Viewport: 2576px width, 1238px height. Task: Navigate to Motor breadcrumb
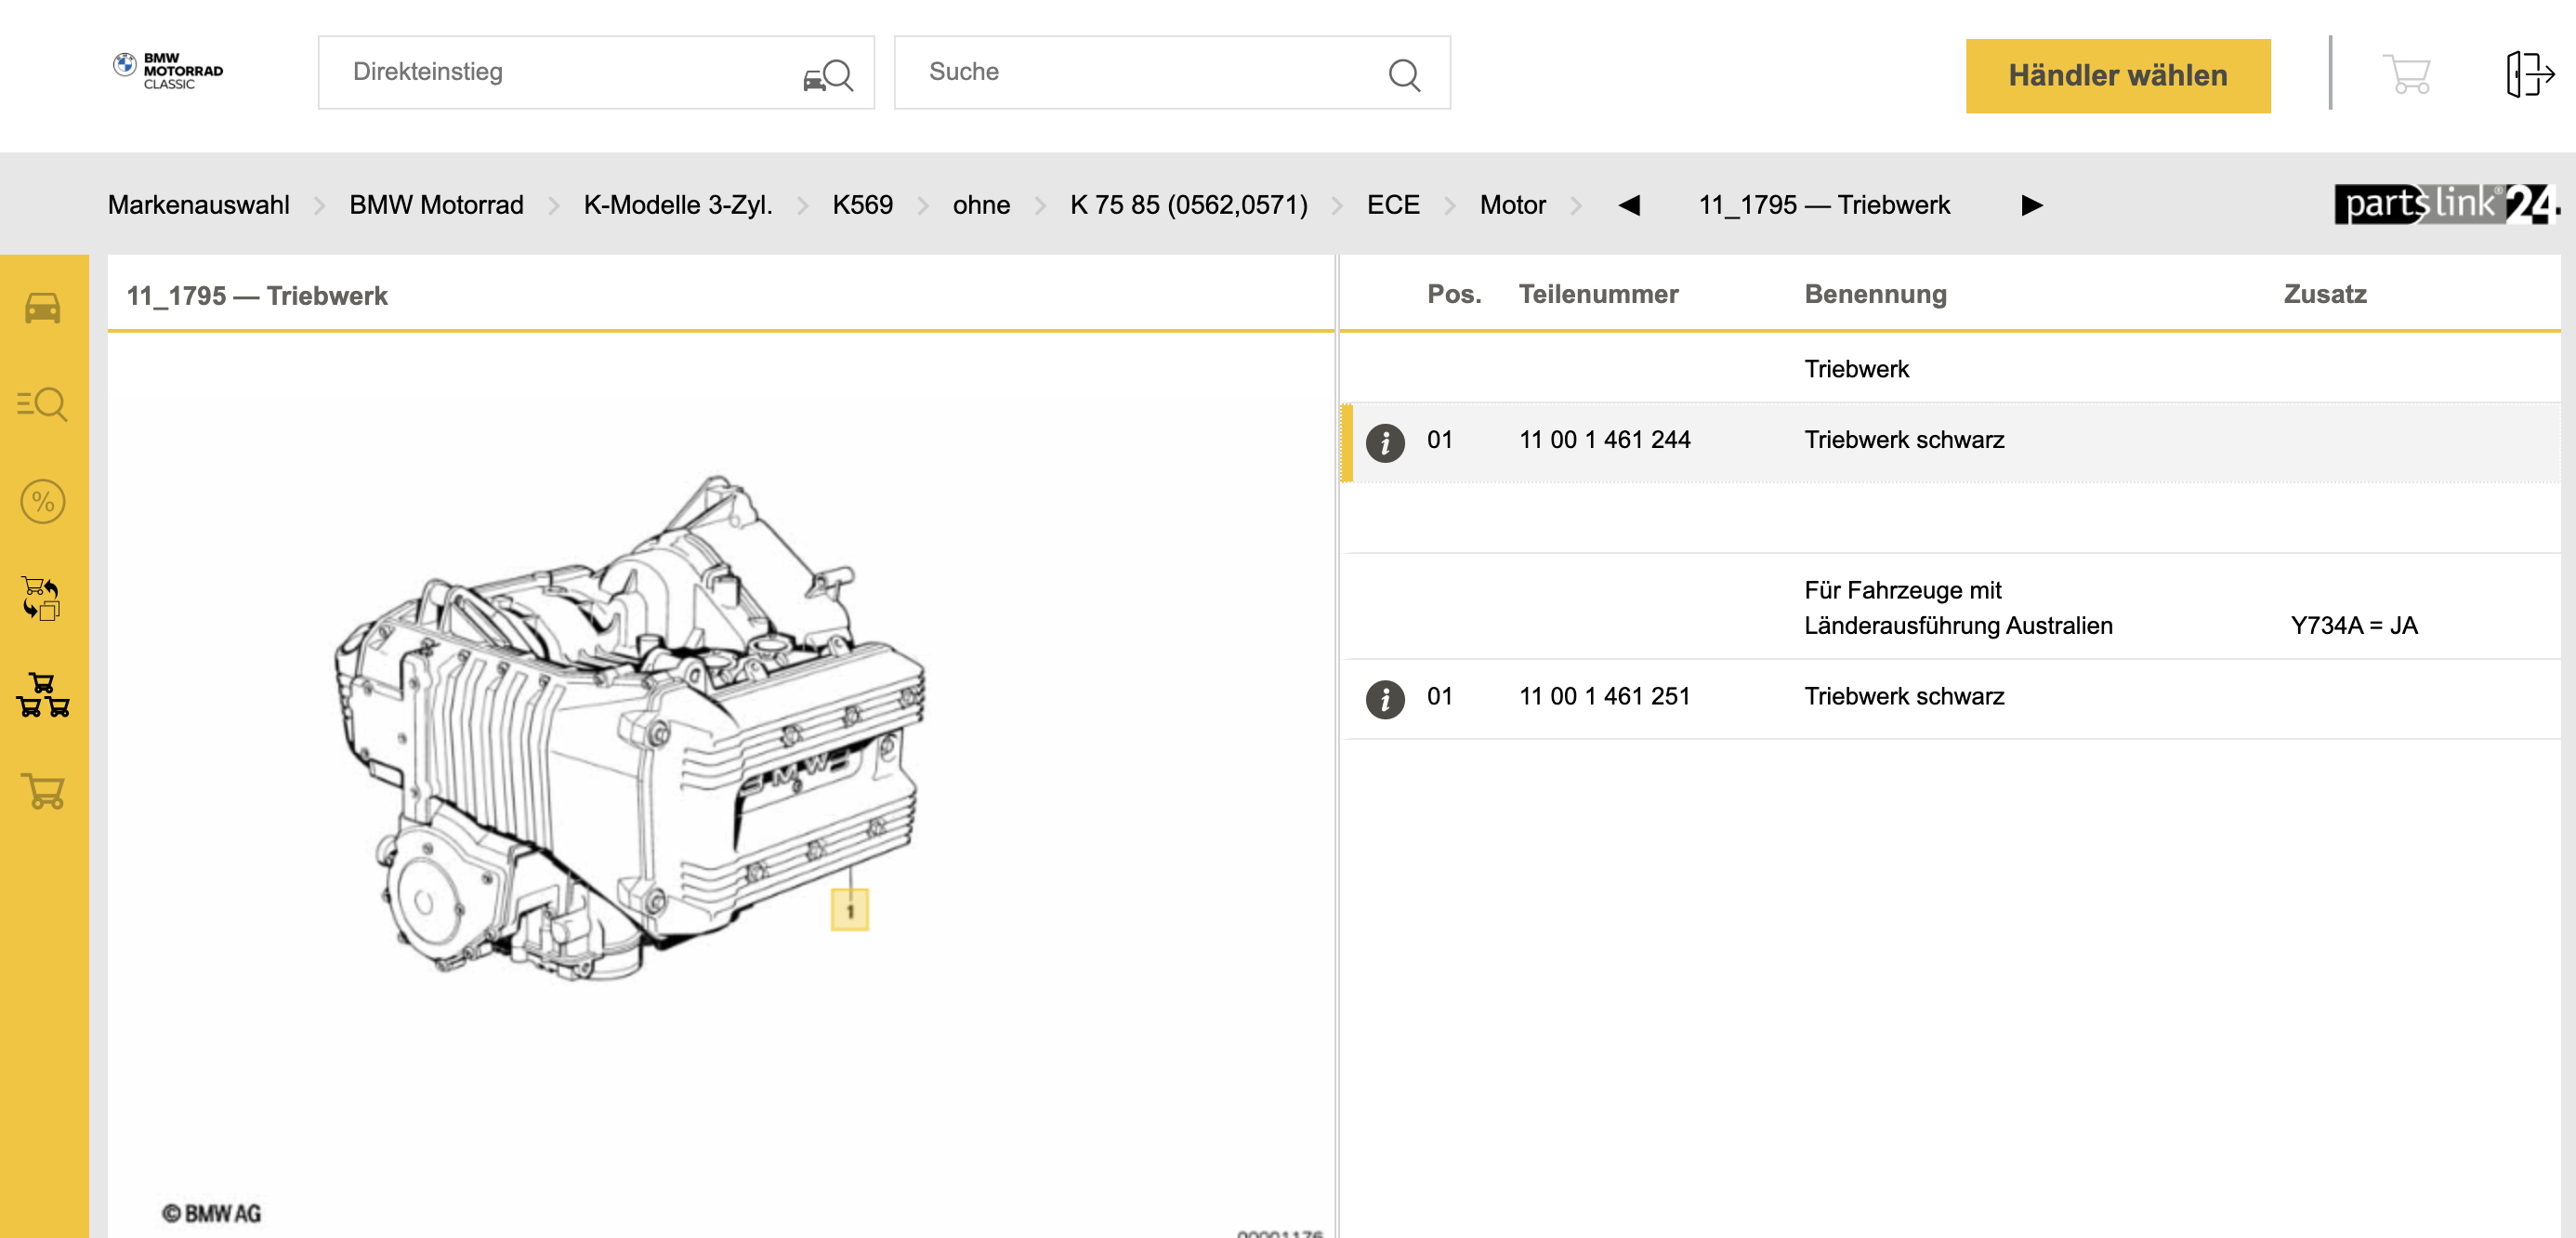[1512, 205]
